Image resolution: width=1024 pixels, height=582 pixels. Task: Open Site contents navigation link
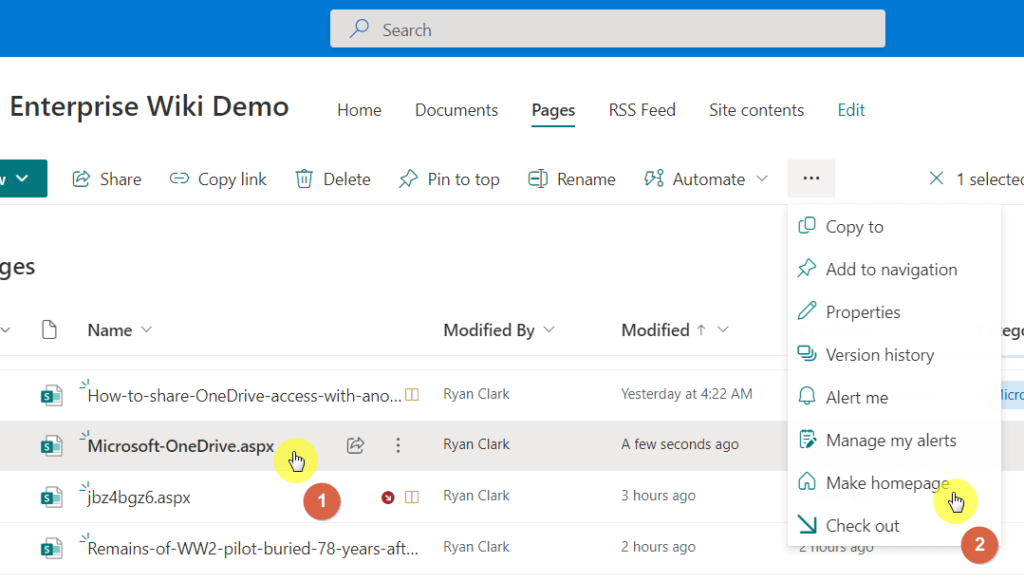pos(756,110)
